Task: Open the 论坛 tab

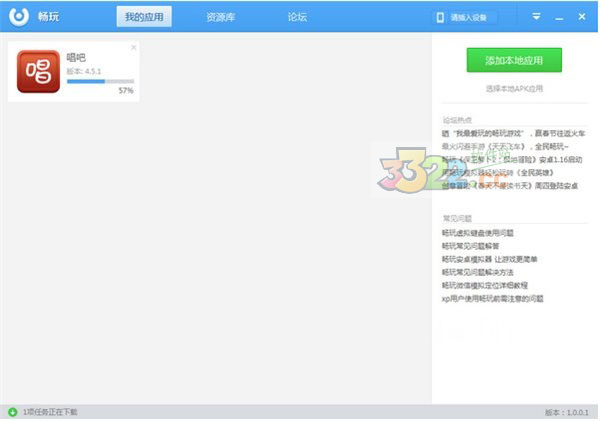Action: [x=297, y=17]
